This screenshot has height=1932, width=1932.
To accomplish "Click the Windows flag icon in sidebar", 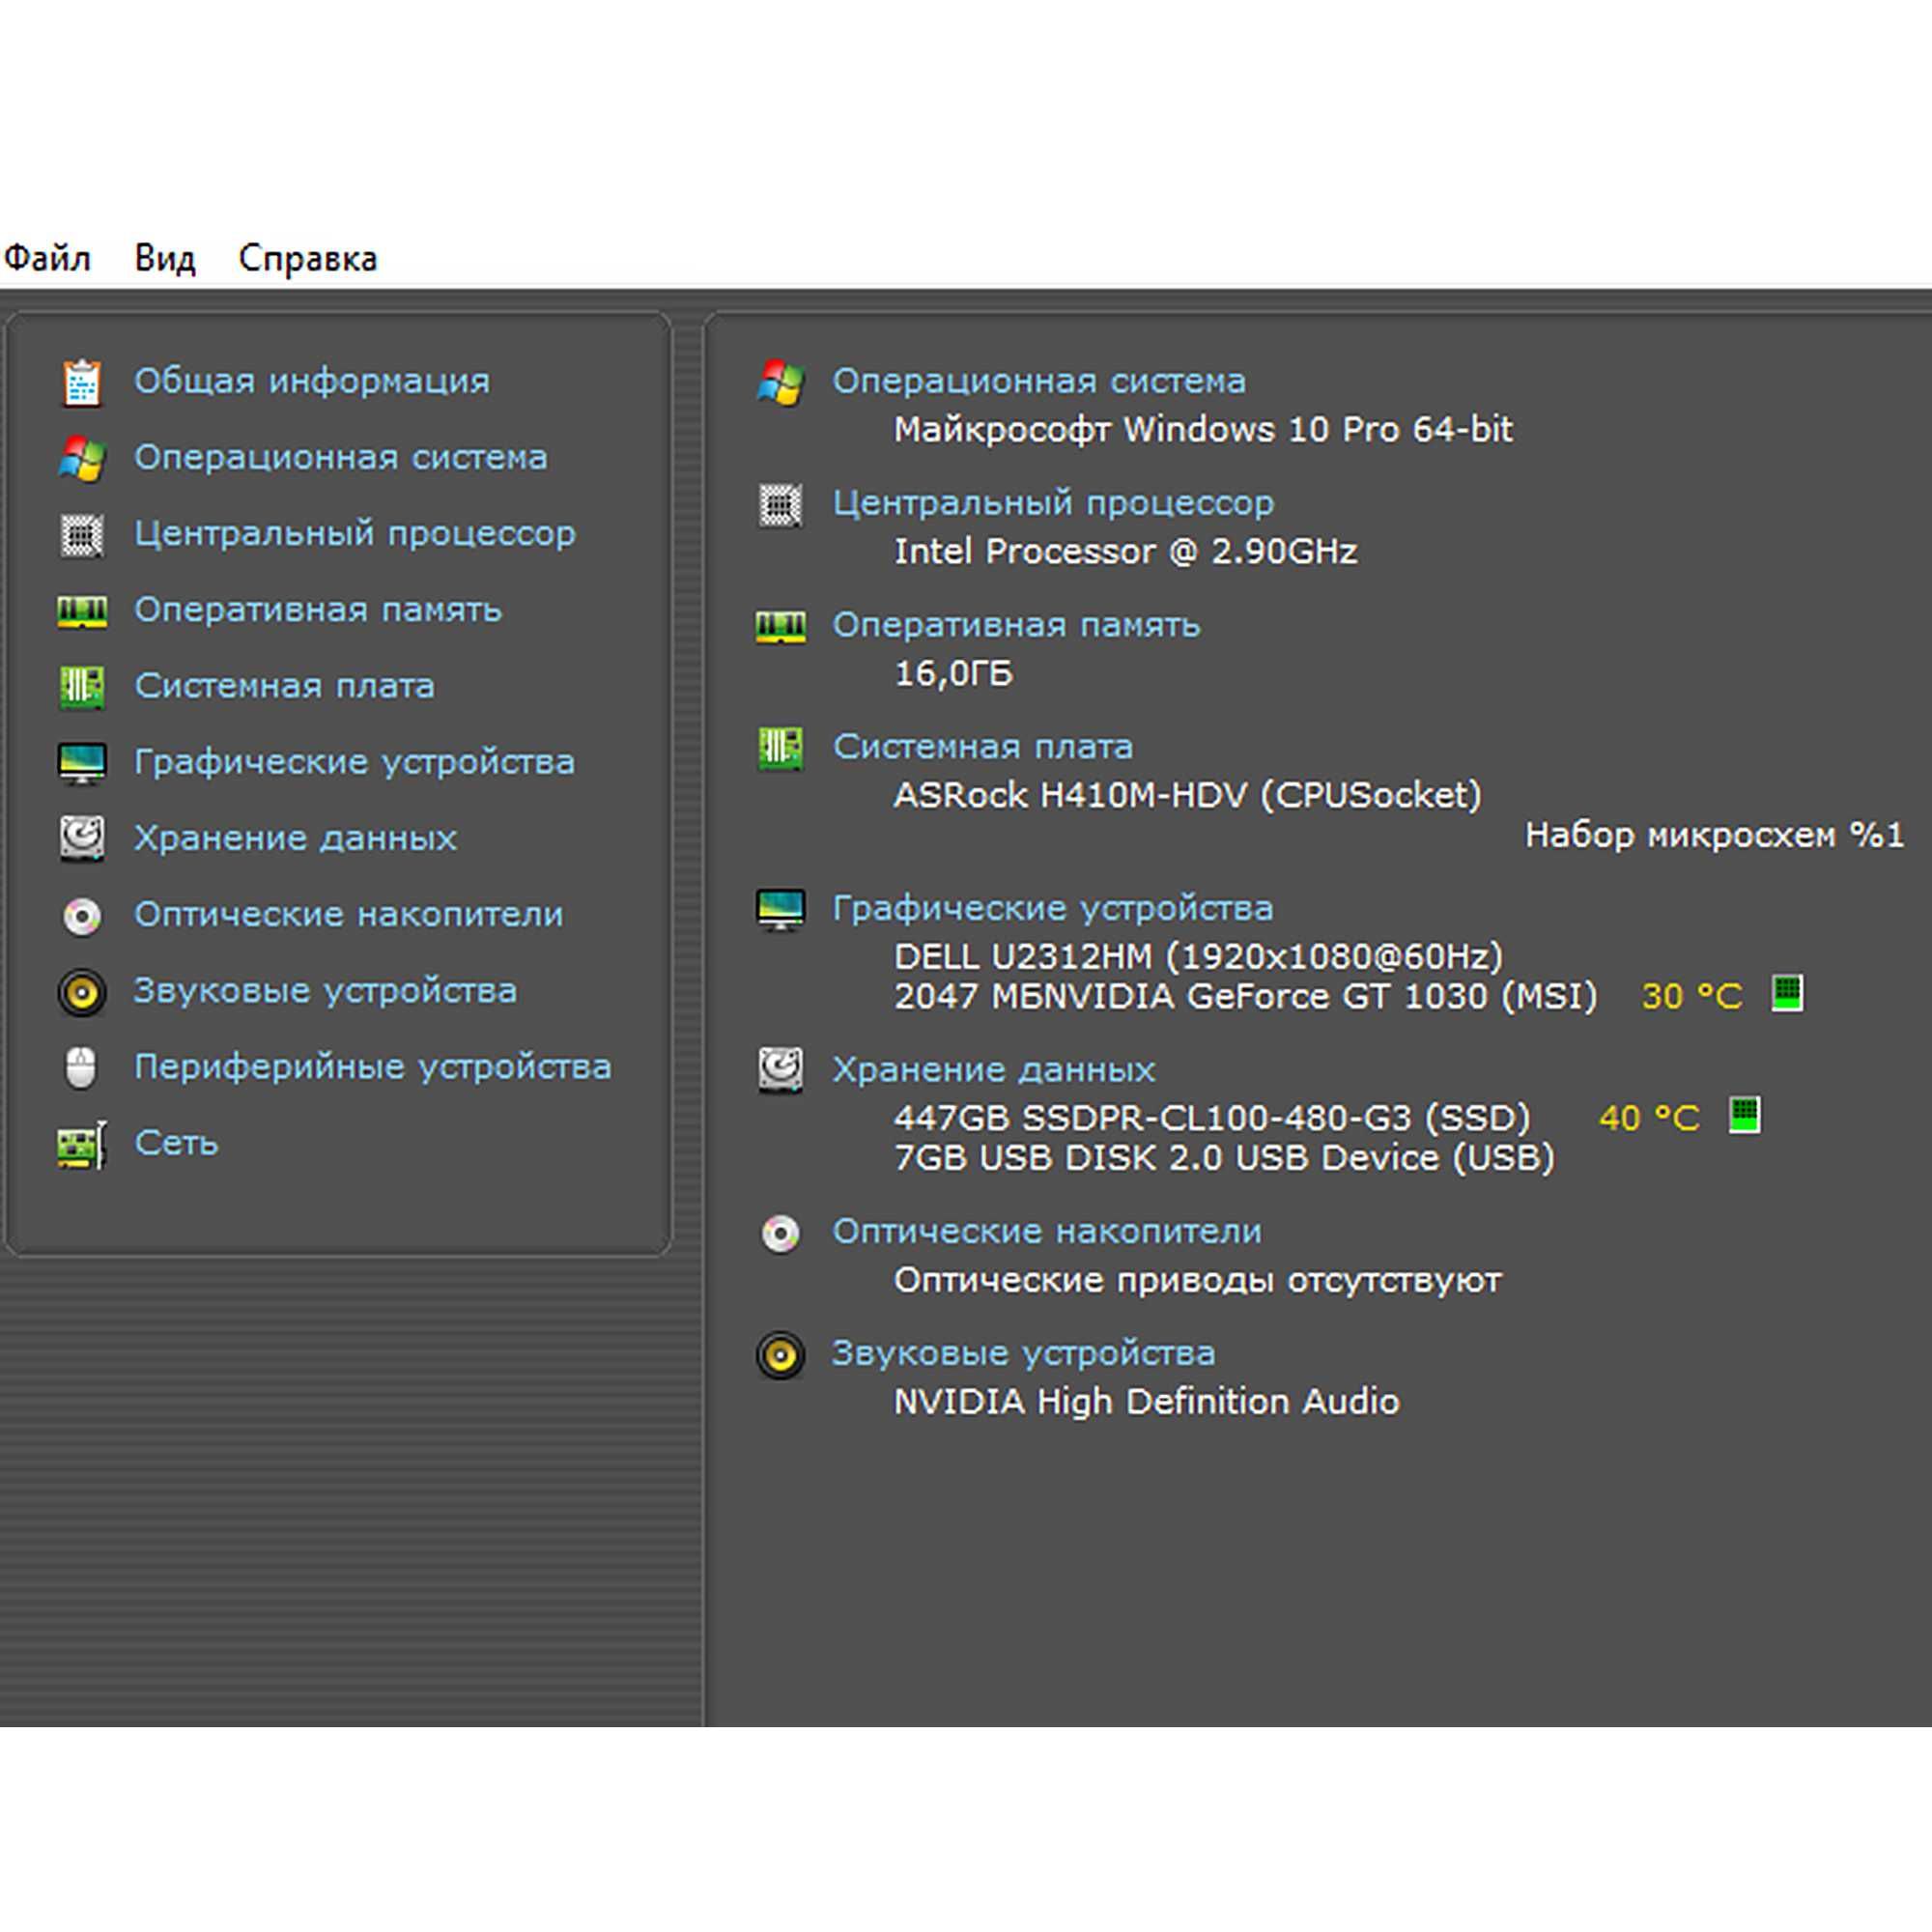I will pyautogui.click(x=82, y=458).
